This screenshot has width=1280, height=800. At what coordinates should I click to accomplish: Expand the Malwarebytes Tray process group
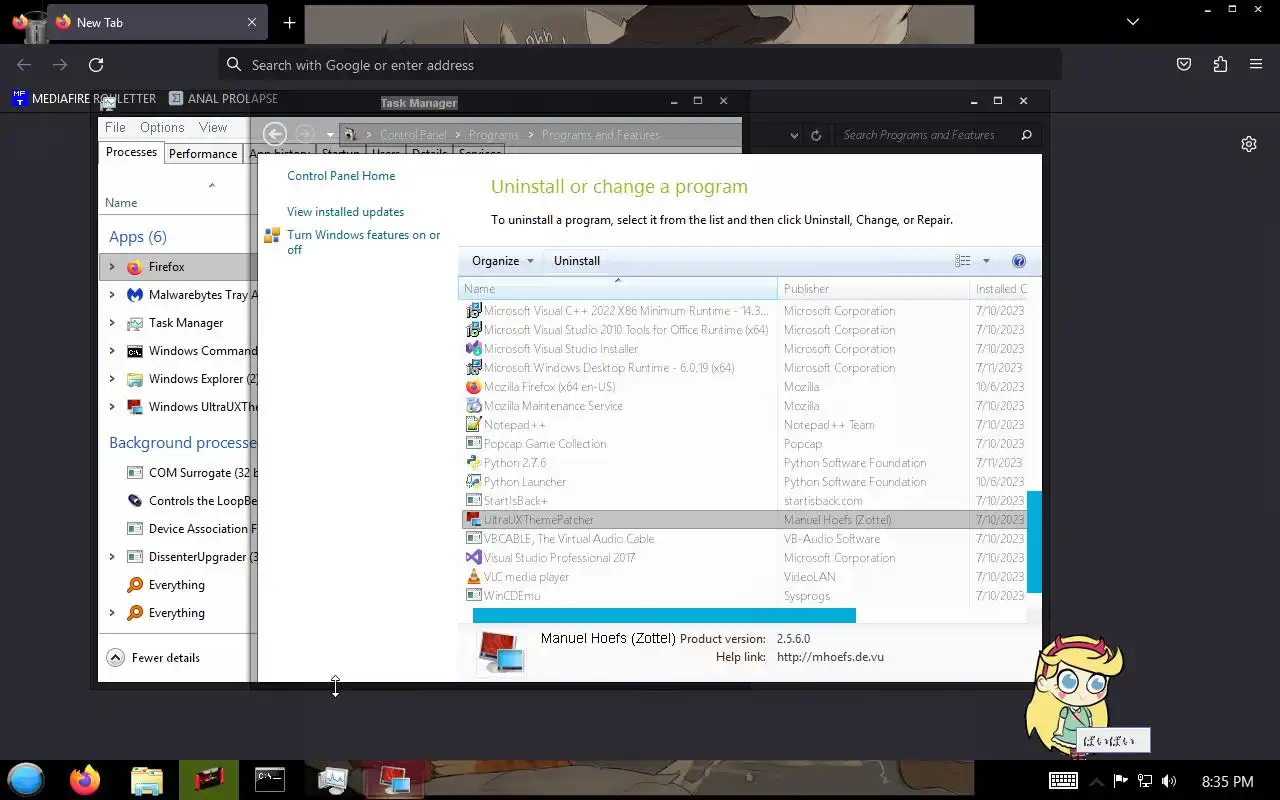[112, 295]
